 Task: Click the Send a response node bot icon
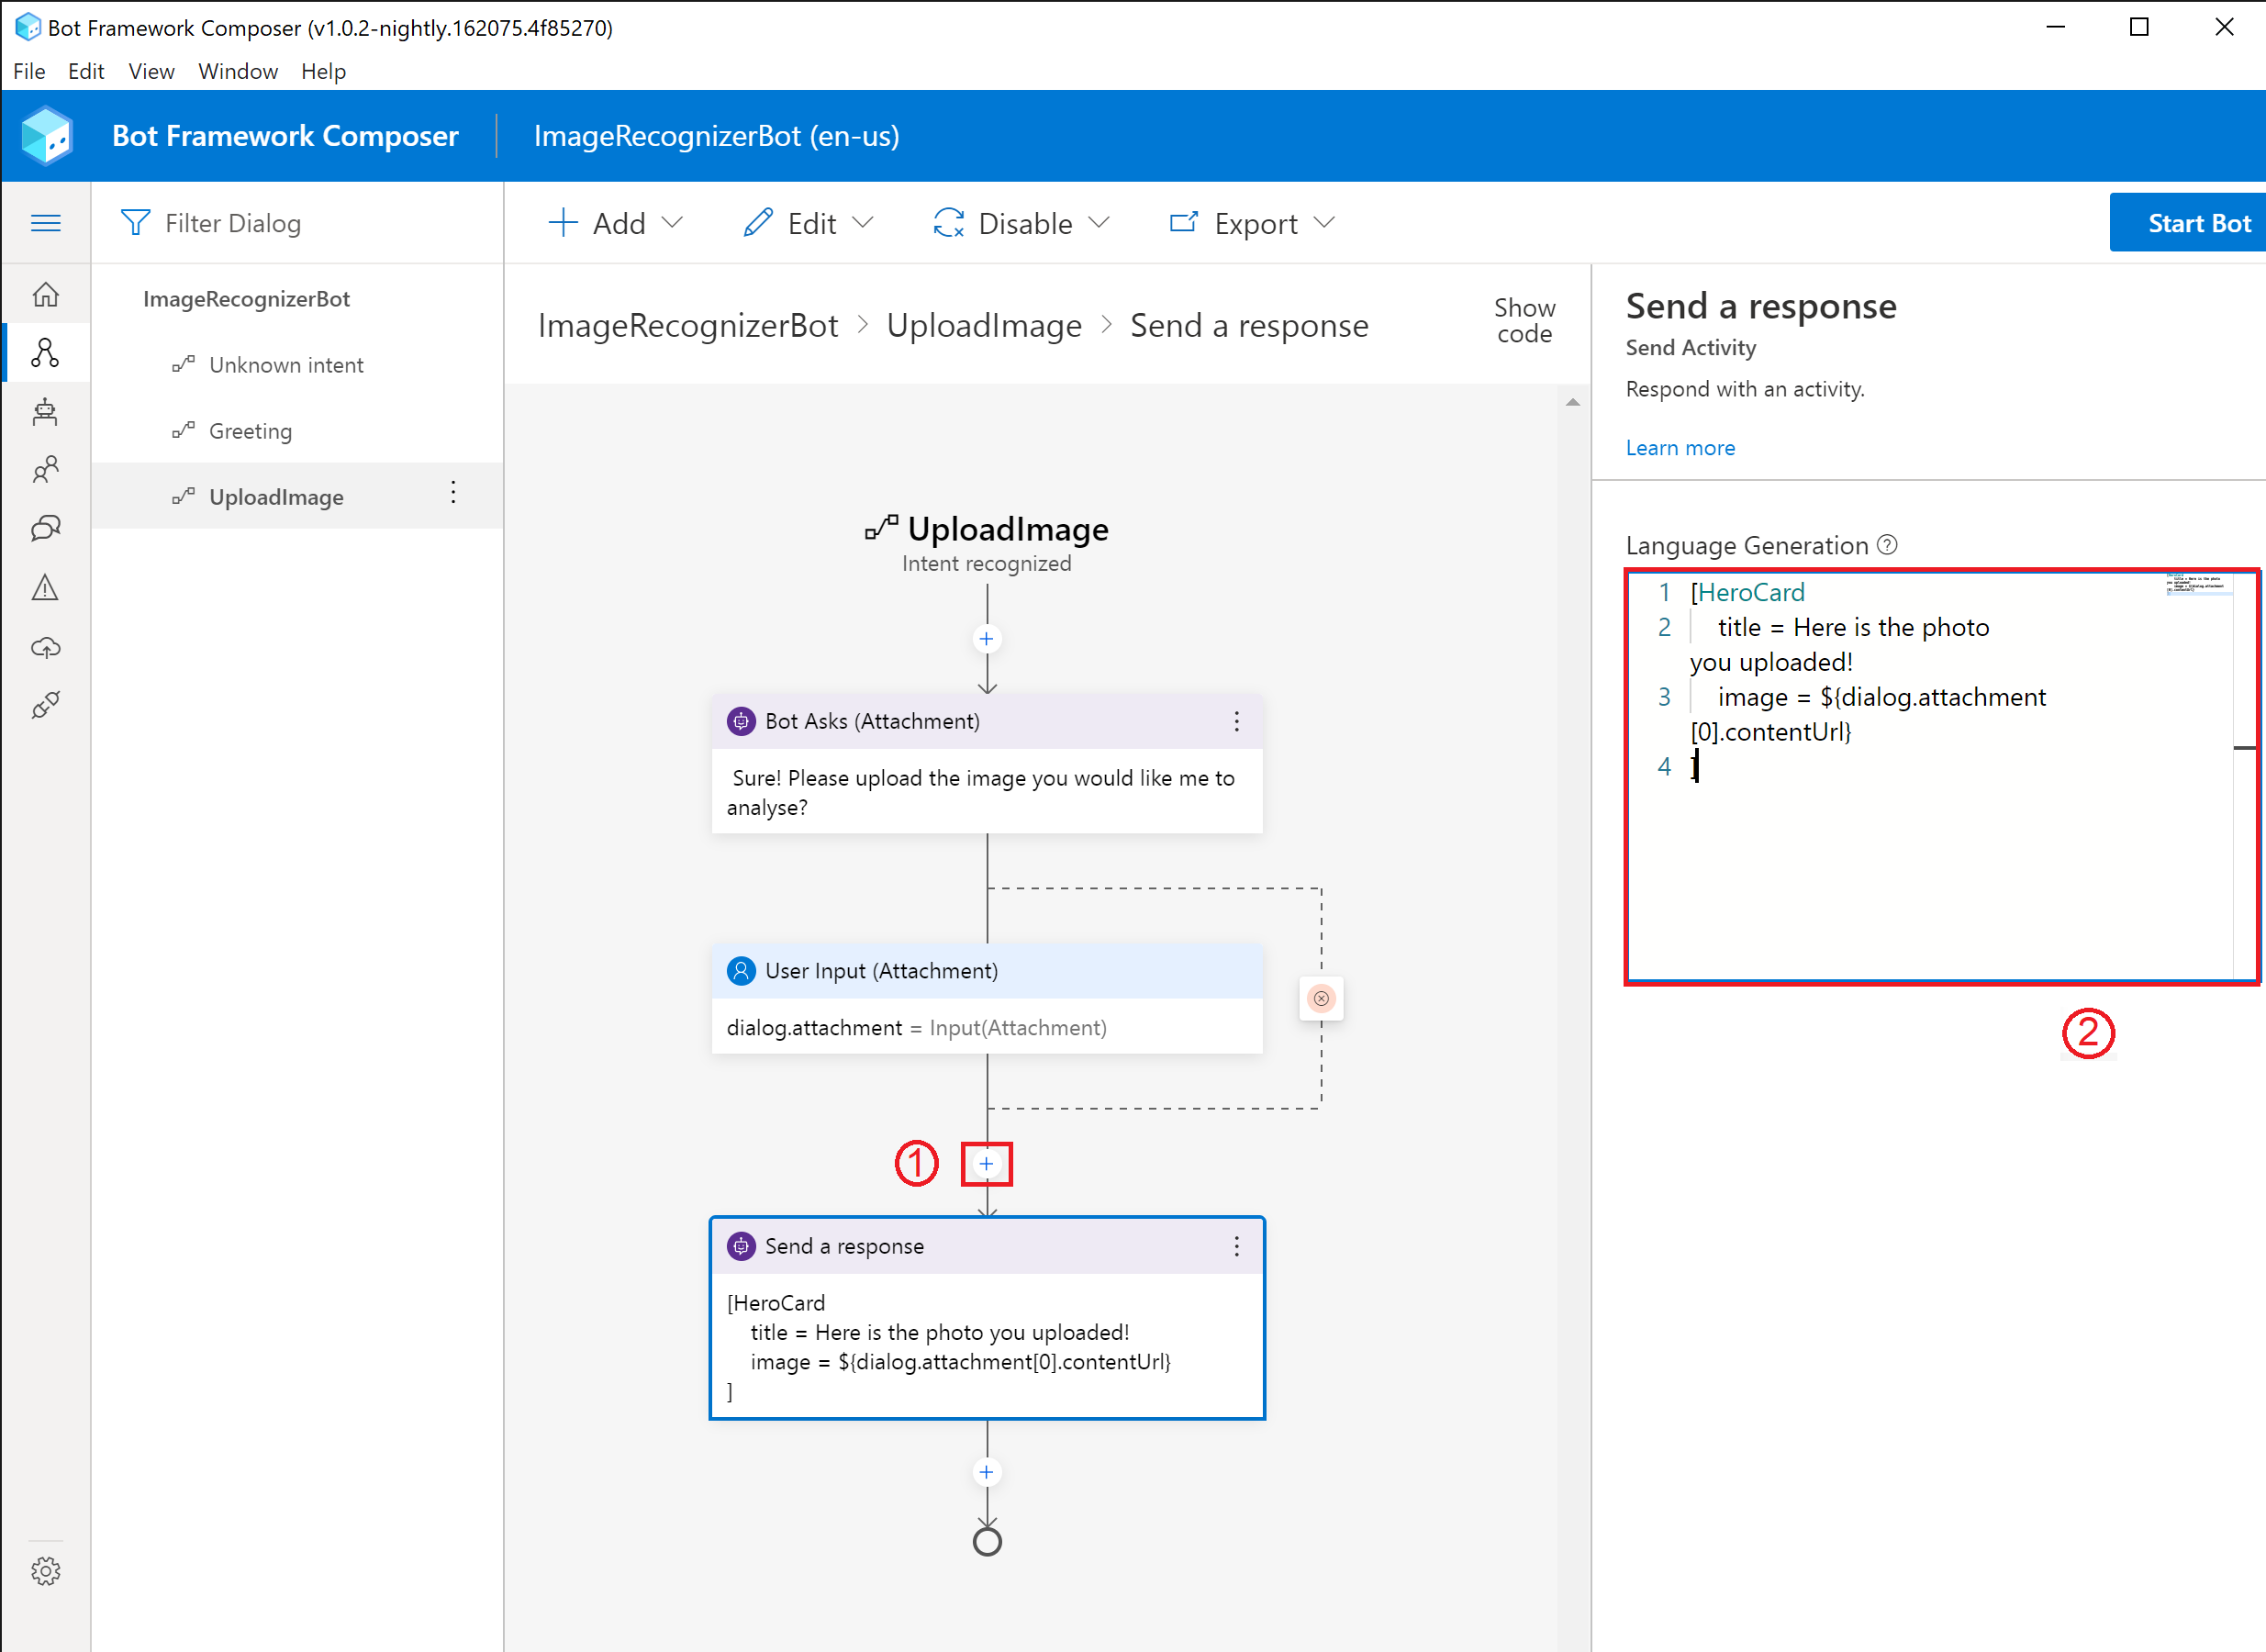pos(741,1247)
